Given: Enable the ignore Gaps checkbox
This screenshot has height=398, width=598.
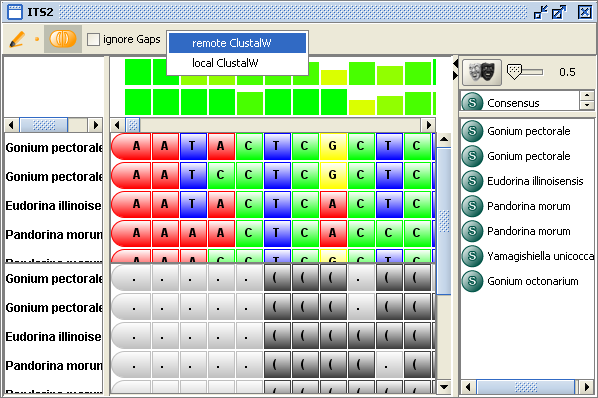Looking at the screenshot, I should click(93, 39).
